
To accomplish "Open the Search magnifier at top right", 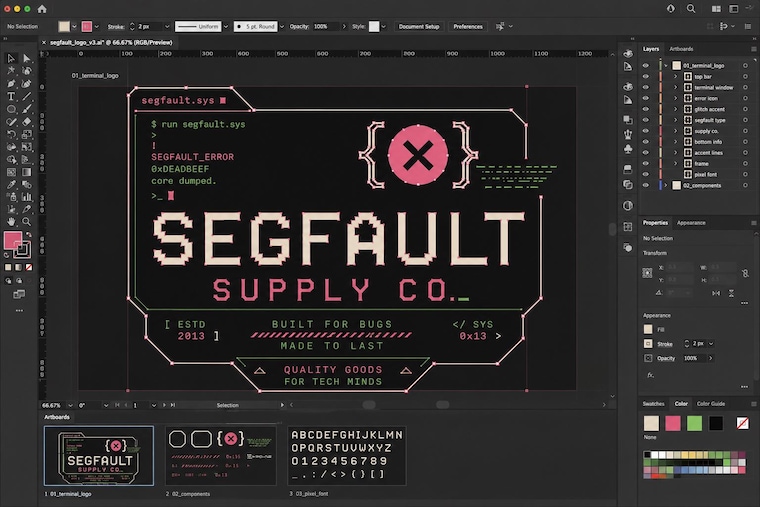I will point(691,9).
